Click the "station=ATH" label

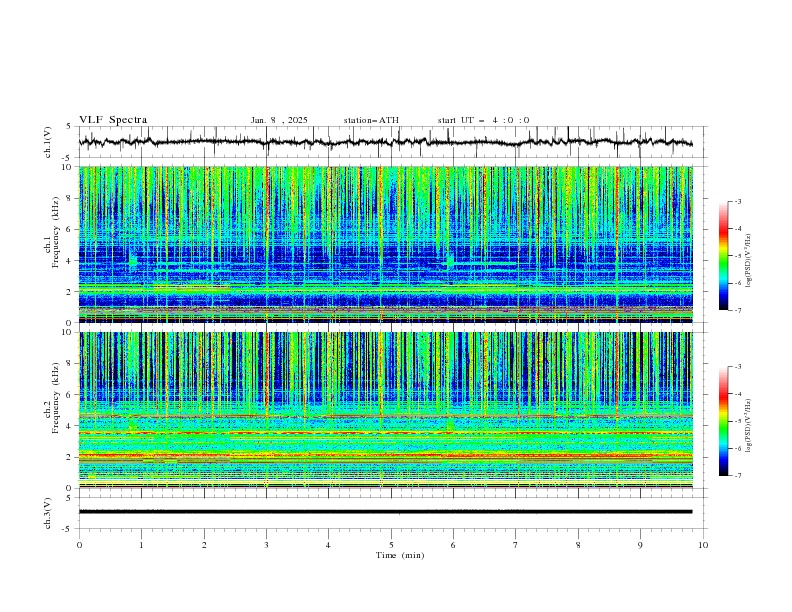[371, 120]
